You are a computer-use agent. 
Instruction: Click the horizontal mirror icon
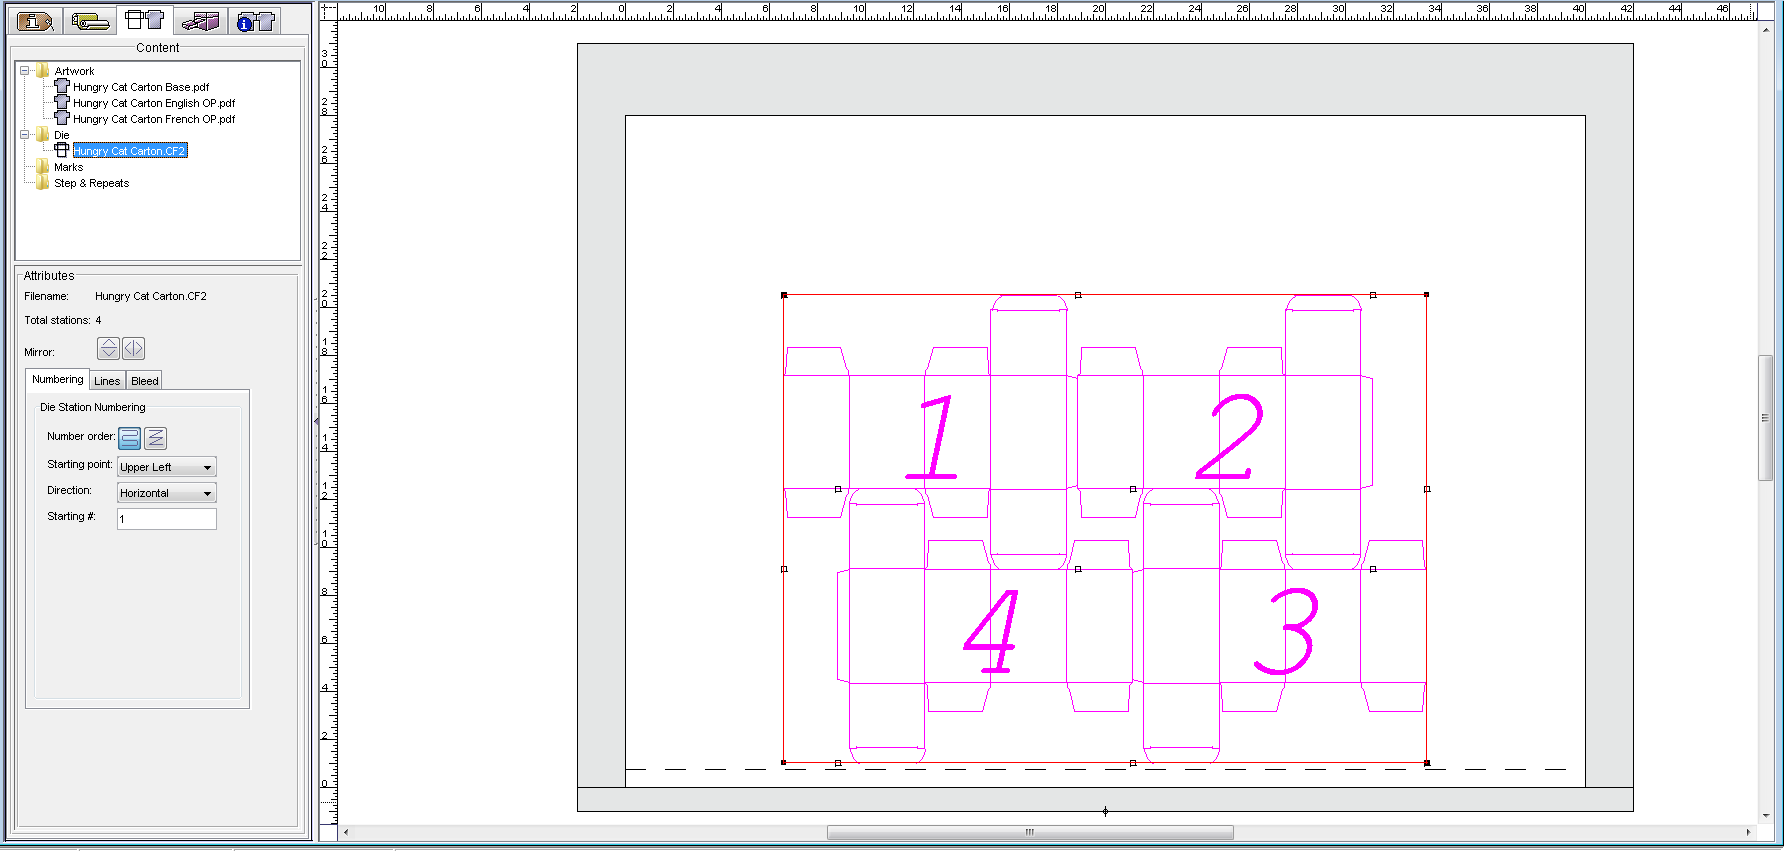tap(134, 348)
